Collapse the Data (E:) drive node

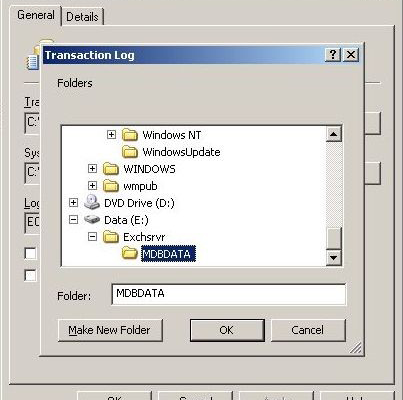(x=73, y=220)
